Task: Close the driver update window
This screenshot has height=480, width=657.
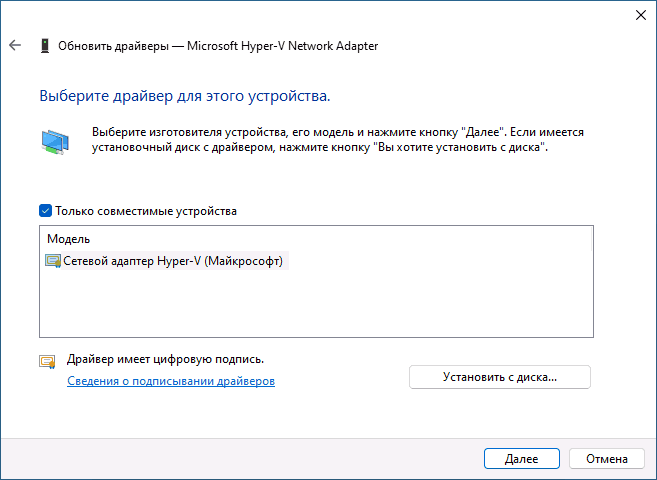Action: [x=641, y=15]
